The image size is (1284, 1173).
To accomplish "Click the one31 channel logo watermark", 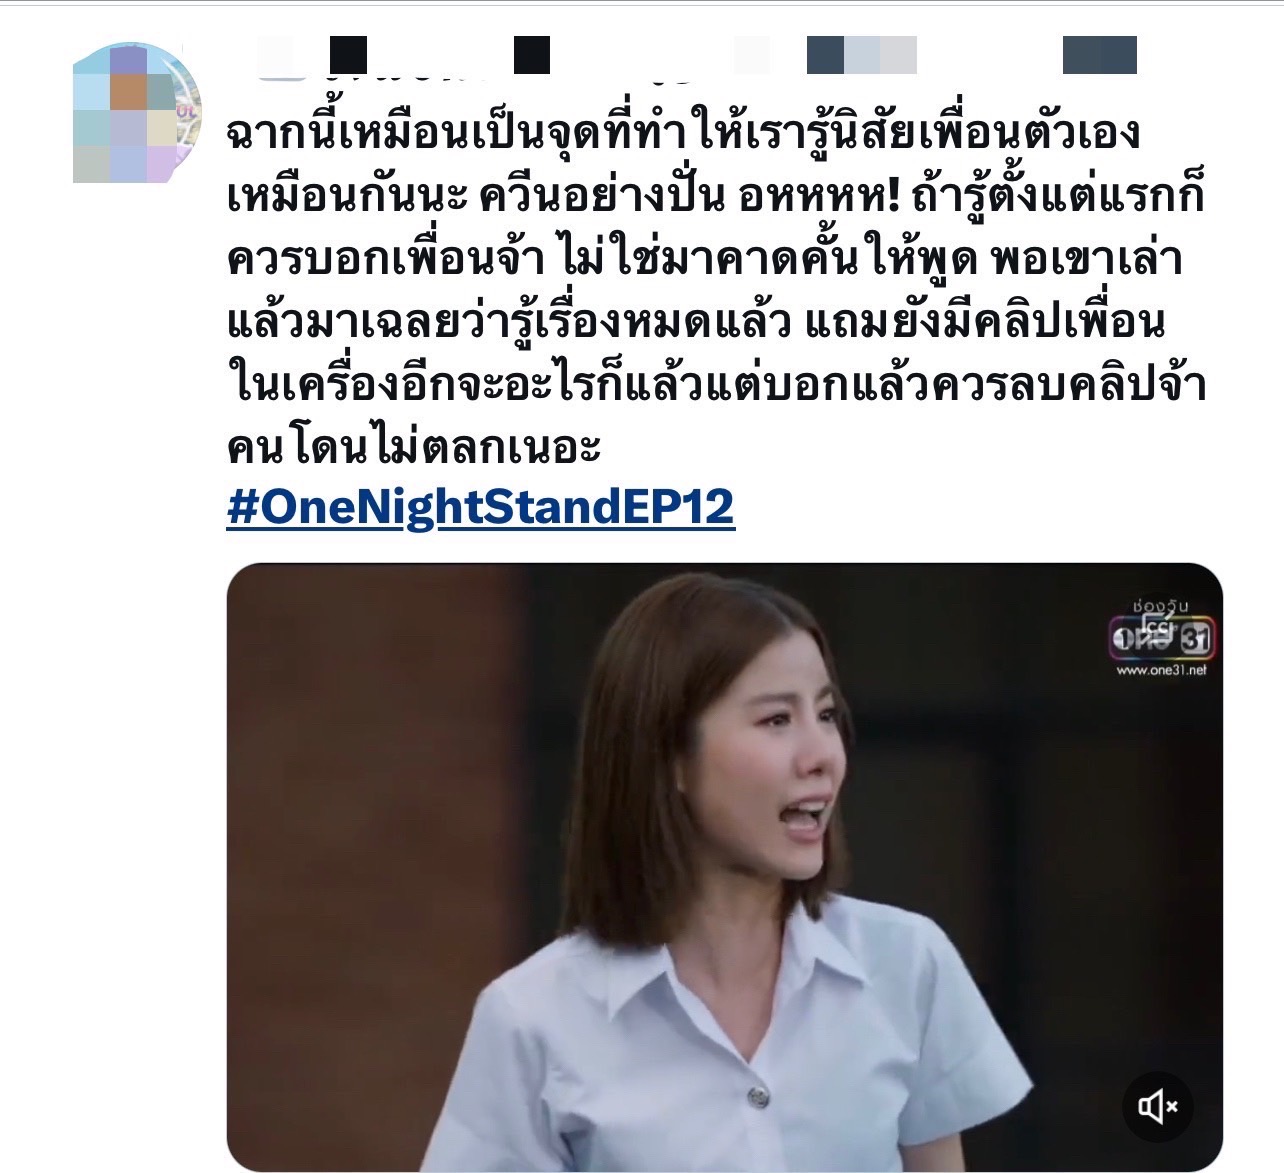I will 1161,636.
